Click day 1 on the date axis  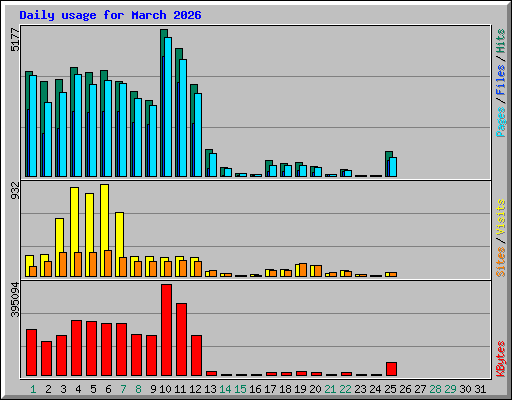pos(33,389)
